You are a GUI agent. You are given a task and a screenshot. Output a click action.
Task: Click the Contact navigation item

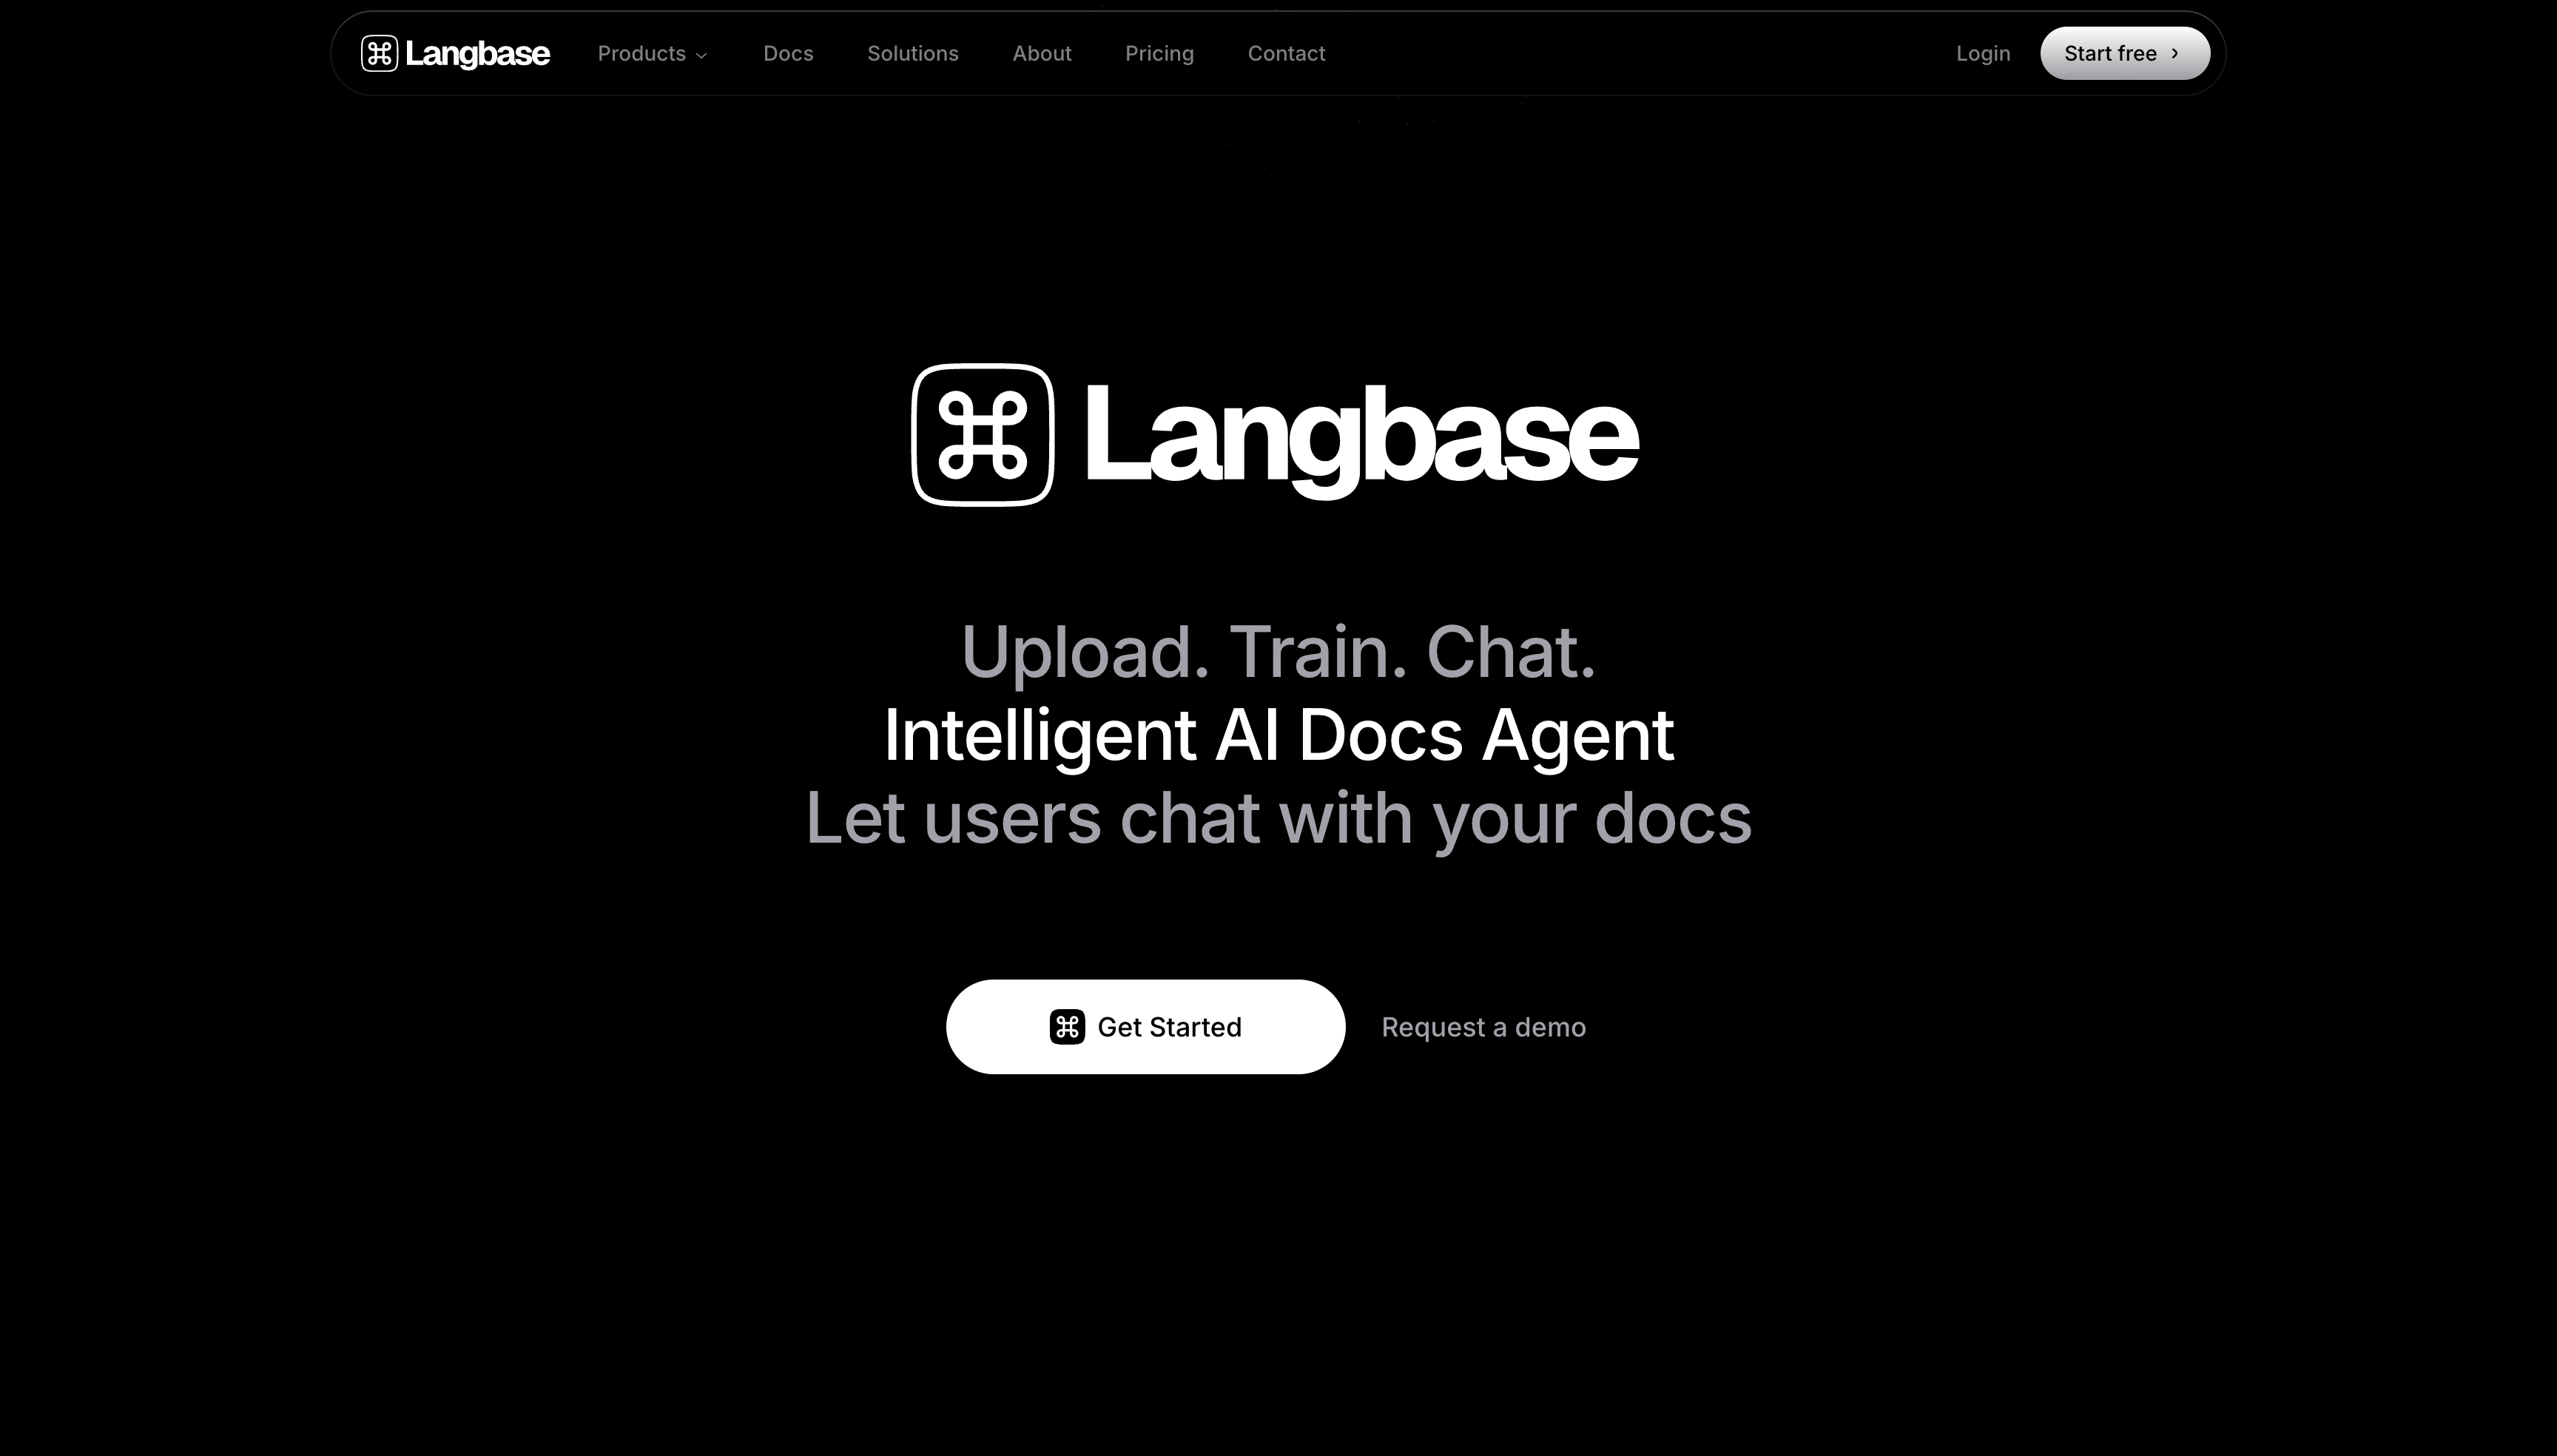[x=1287, y=53]
